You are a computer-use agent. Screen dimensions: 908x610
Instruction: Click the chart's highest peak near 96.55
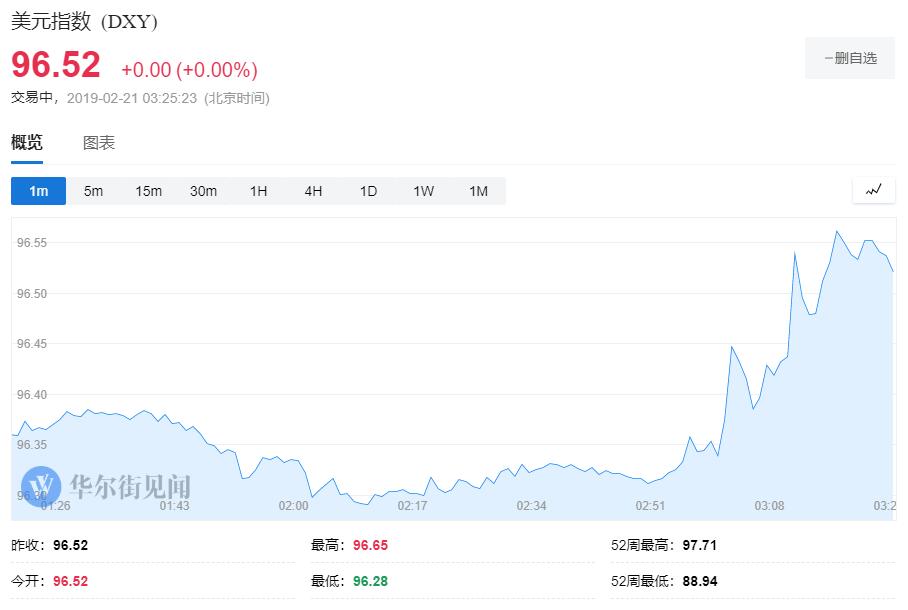point(836,232)
